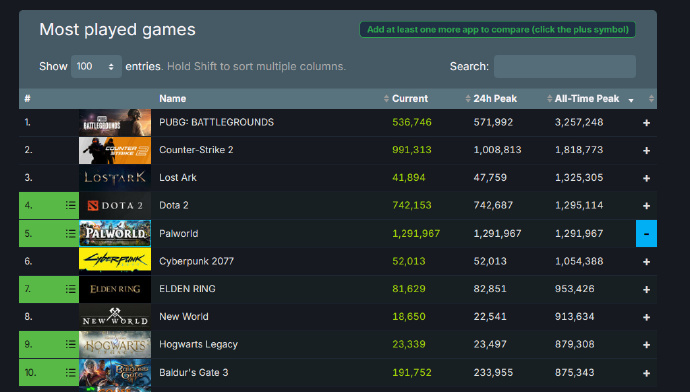The width and height of the screenshot is (690, 392).
Task: Open the Counter-Strike 2 thumbnail image
Action: tap(115, 150)
